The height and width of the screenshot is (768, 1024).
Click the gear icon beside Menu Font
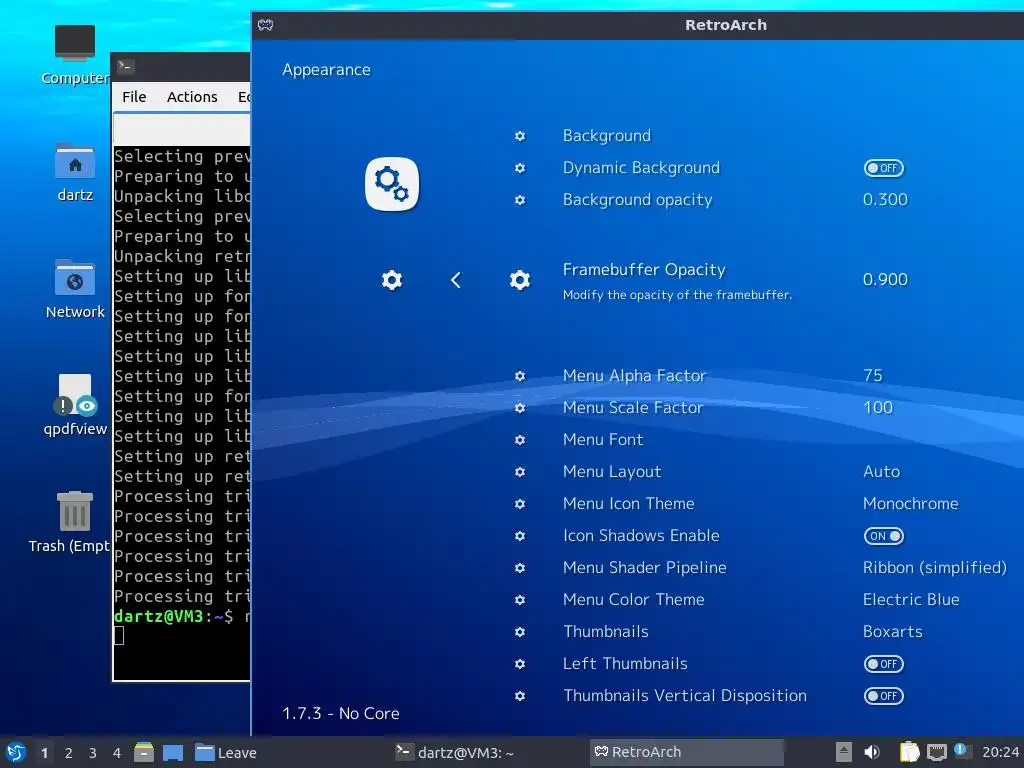[520, 440]
